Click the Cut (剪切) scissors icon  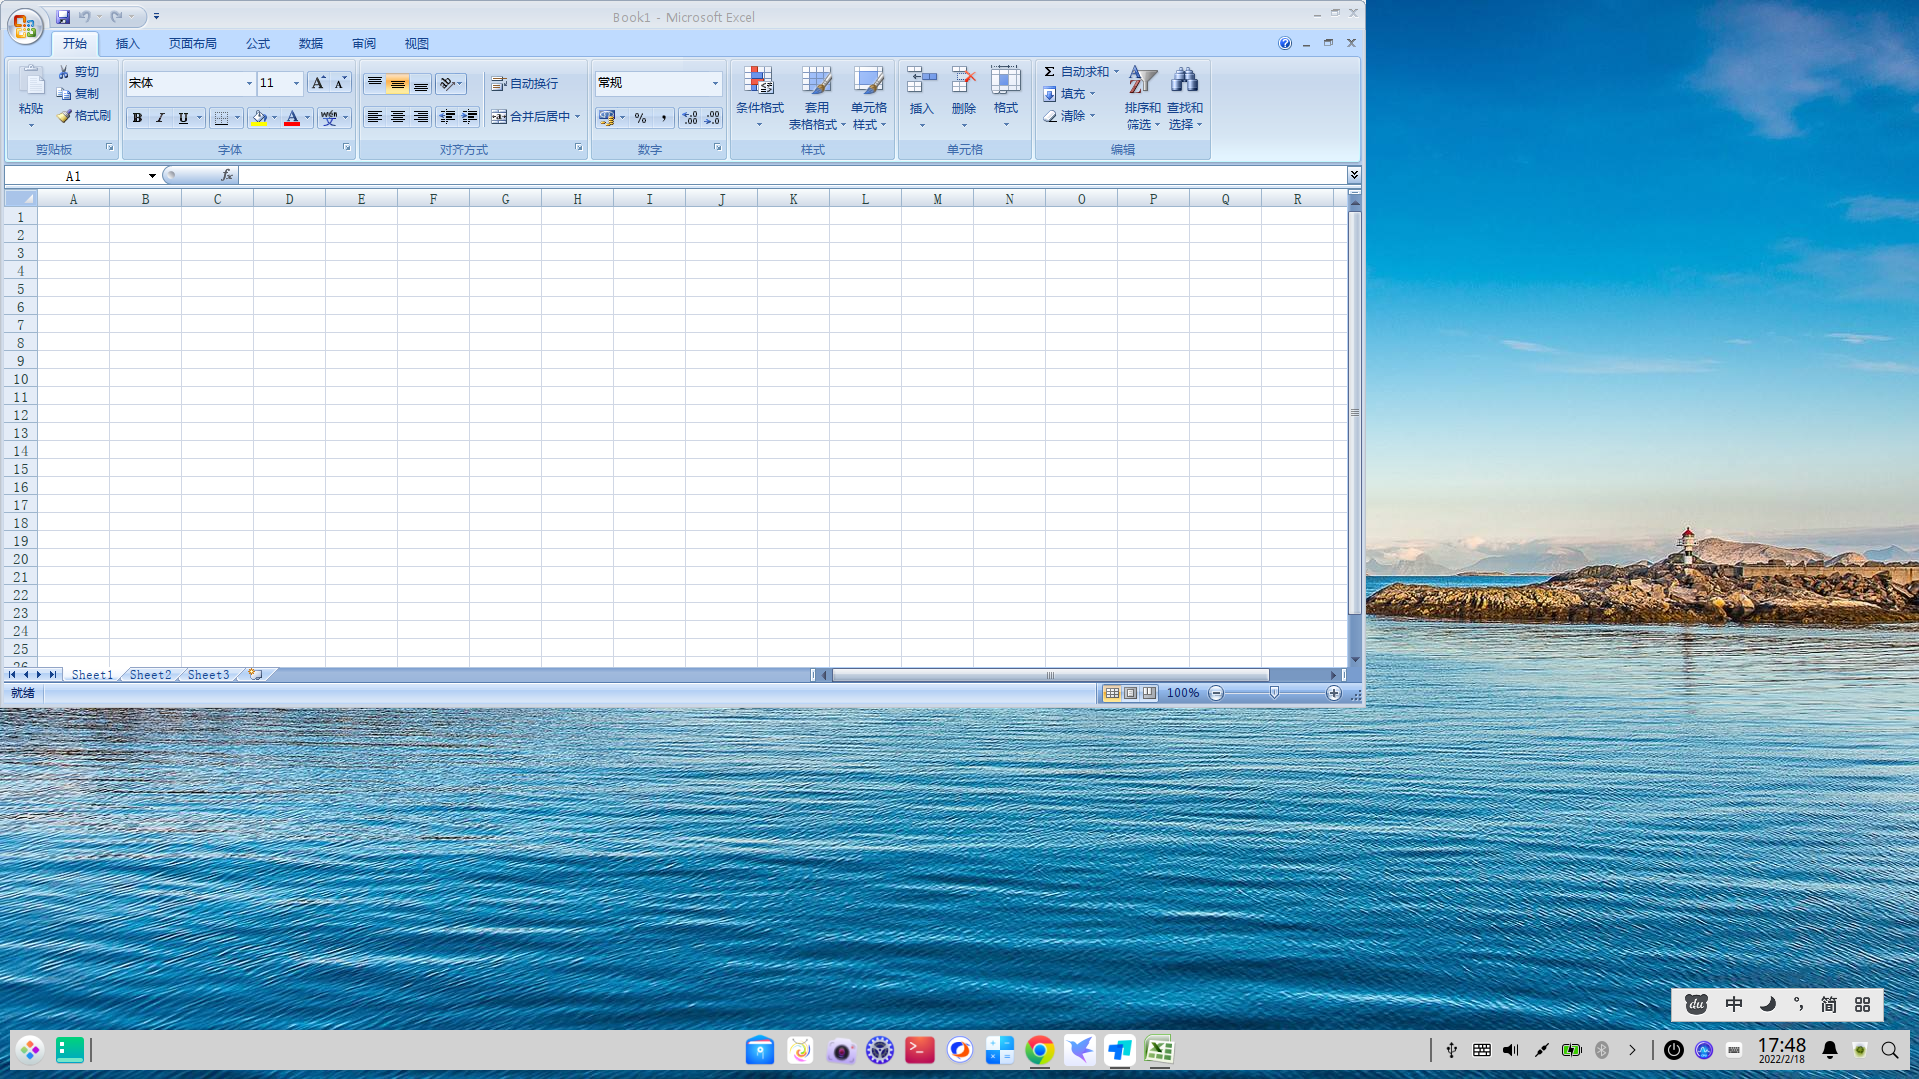tap(64, 72)
